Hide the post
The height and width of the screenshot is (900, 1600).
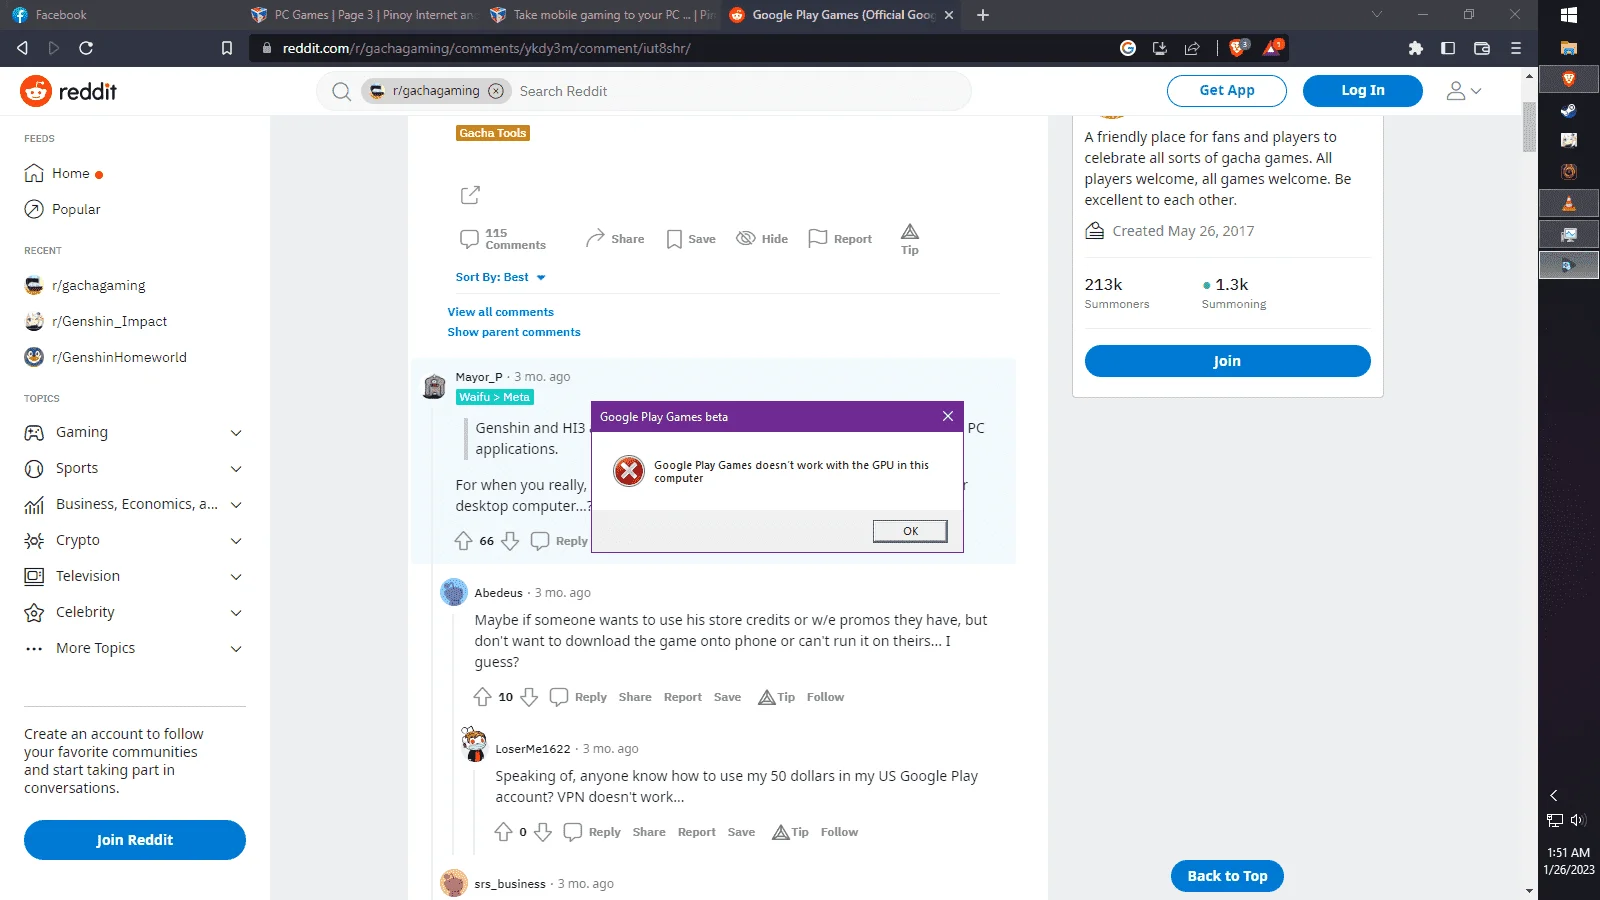pos(762,238)
